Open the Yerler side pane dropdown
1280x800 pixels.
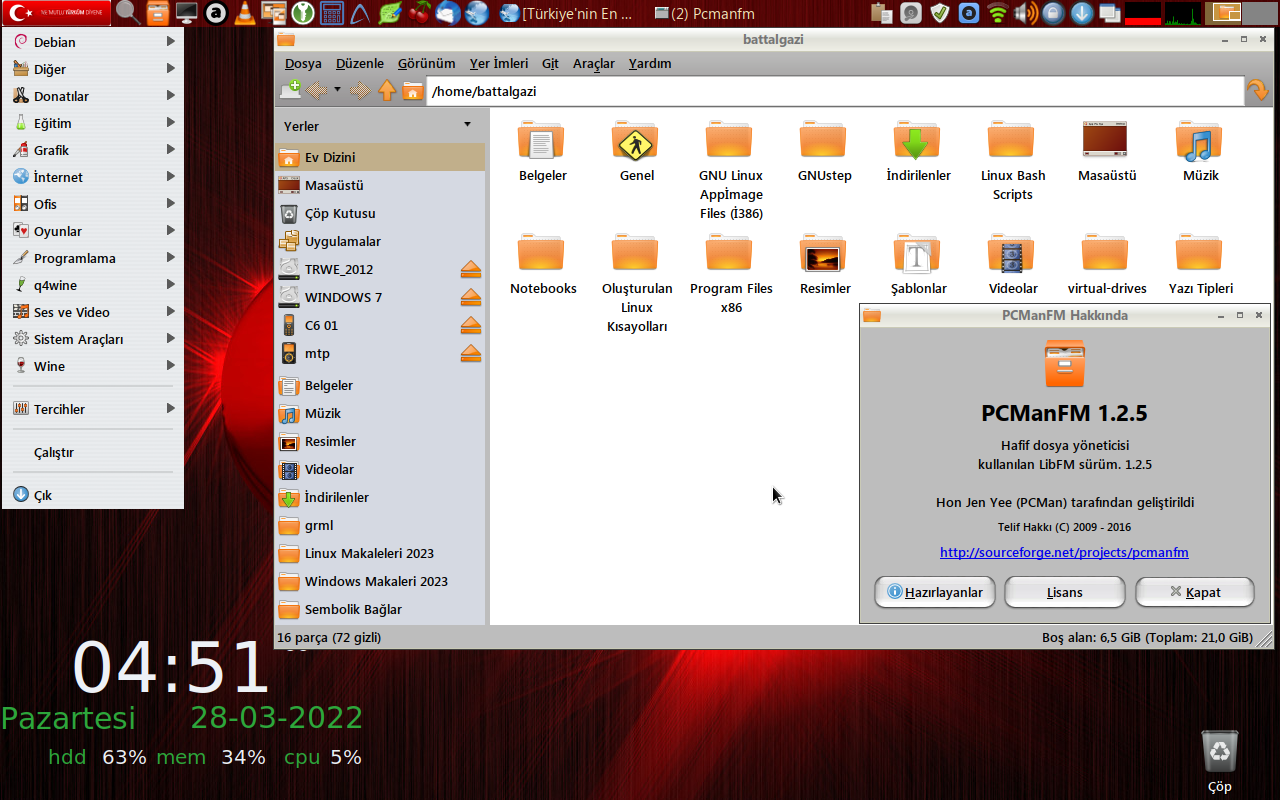[x=467, y=125]
